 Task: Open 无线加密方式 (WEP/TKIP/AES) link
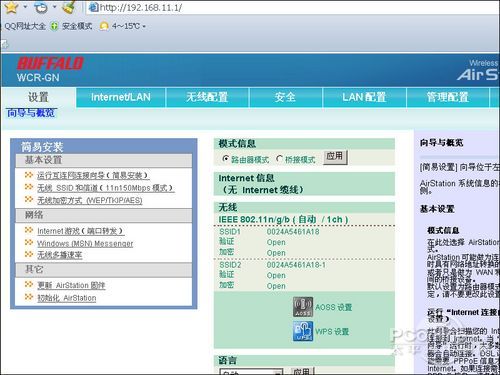tap(90, 200)
